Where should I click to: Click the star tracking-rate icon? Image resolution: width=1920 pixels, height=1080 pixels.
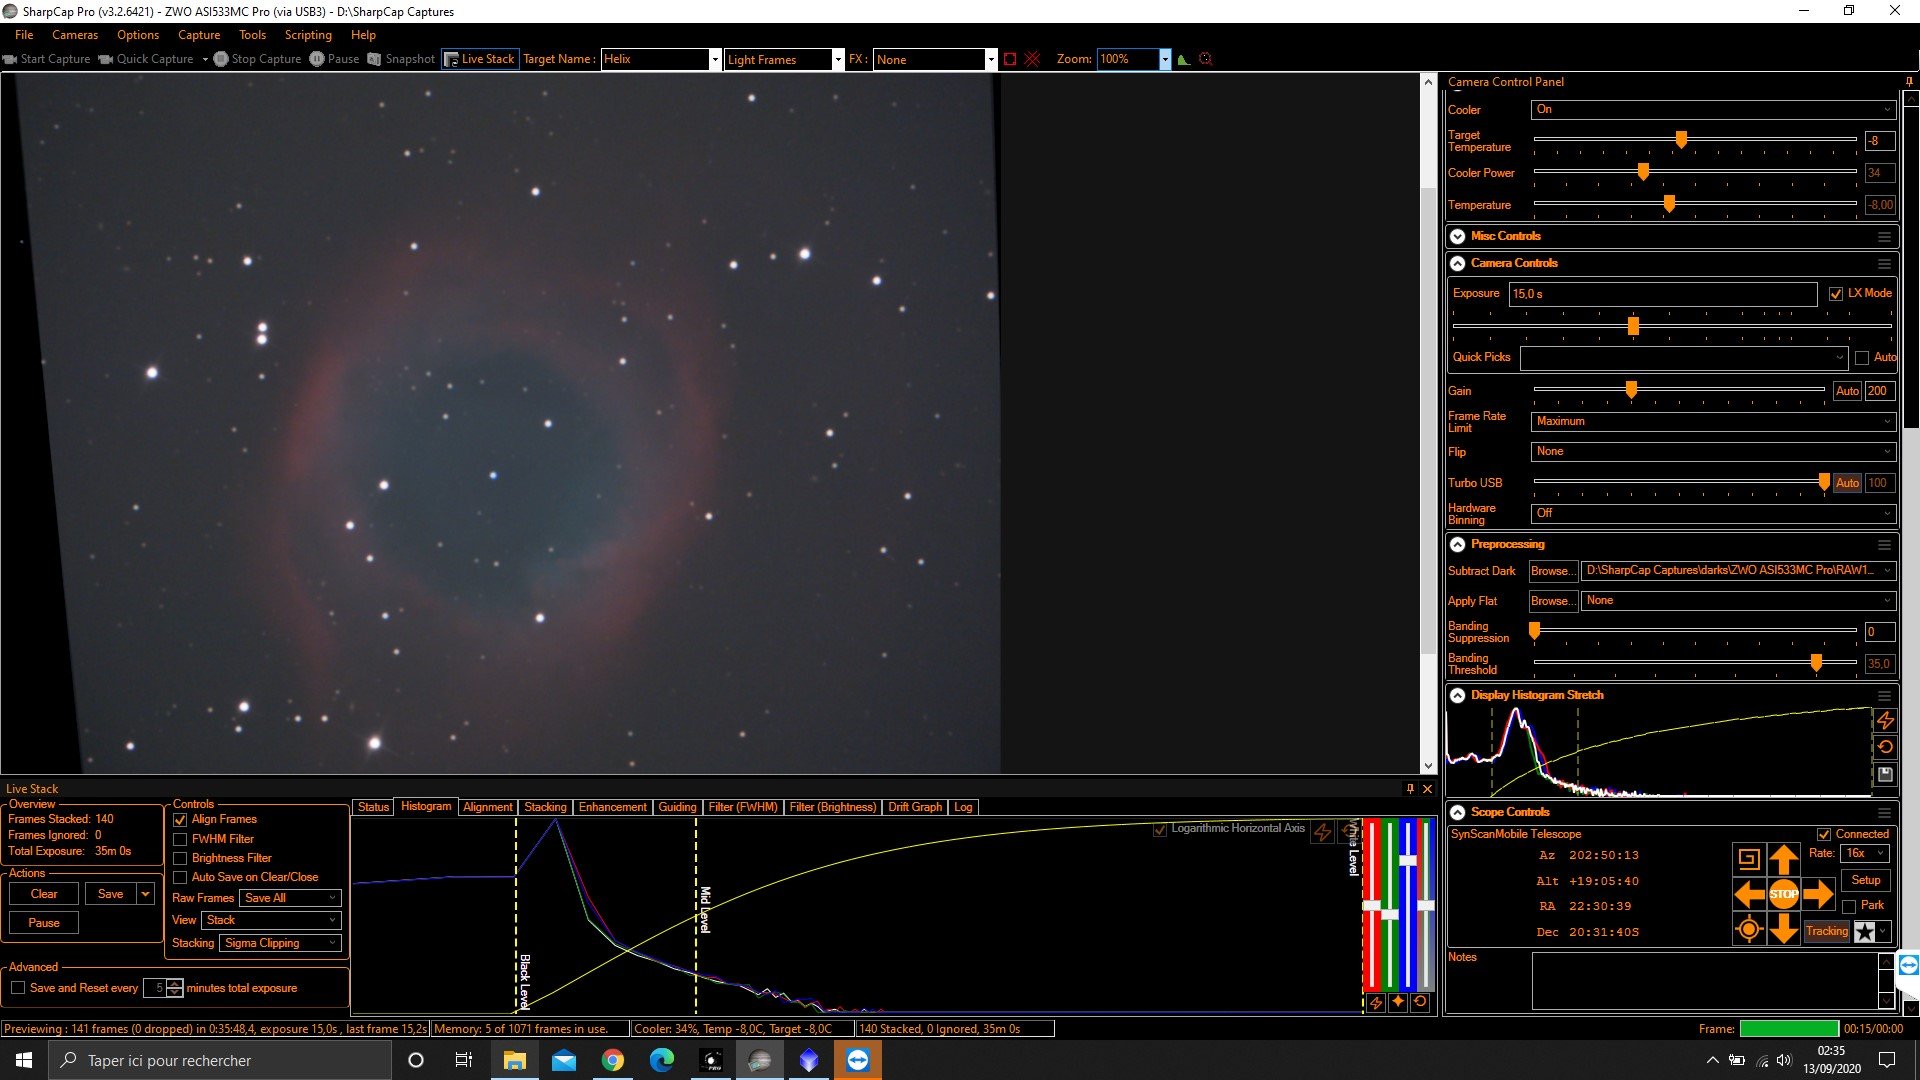(1864, 932)
